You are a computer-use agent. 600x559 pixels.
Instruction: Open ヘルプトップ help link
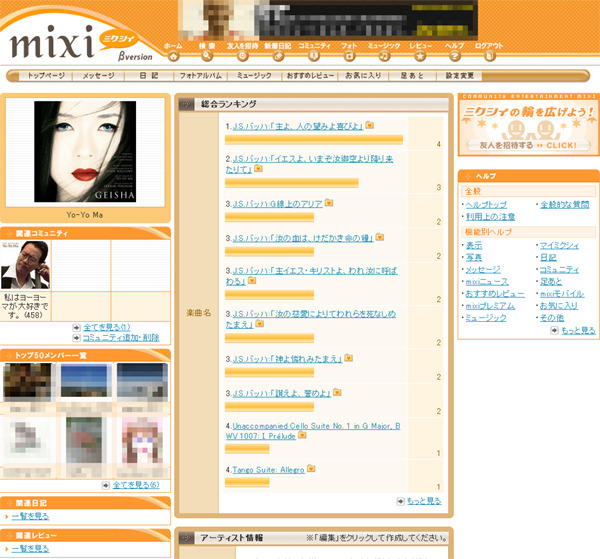[x=486, y=205]
